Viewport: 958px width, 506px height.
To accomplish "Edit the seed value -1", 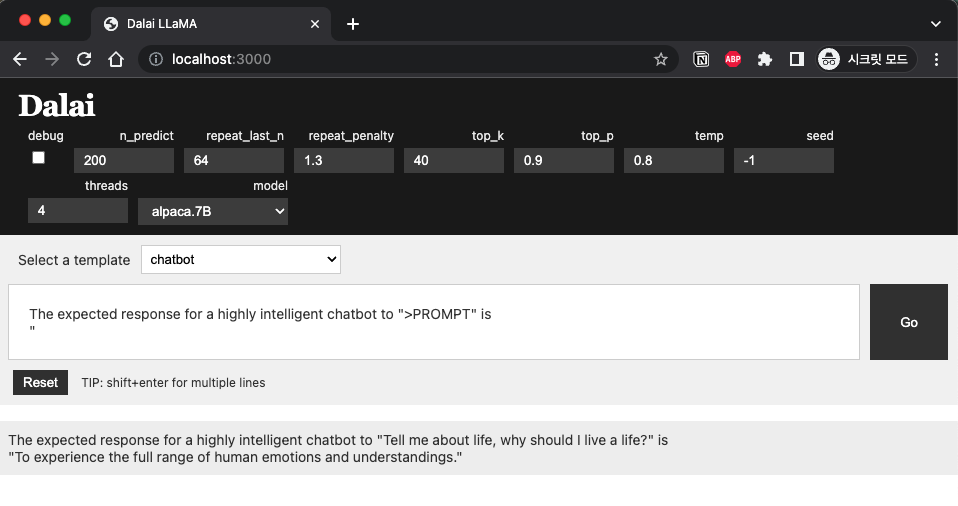I will click(x=784, y=161).
